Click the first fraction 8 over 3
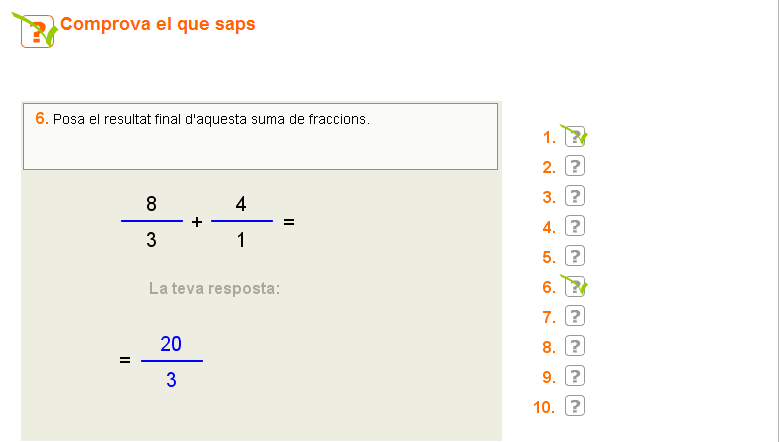 point(152,221)
